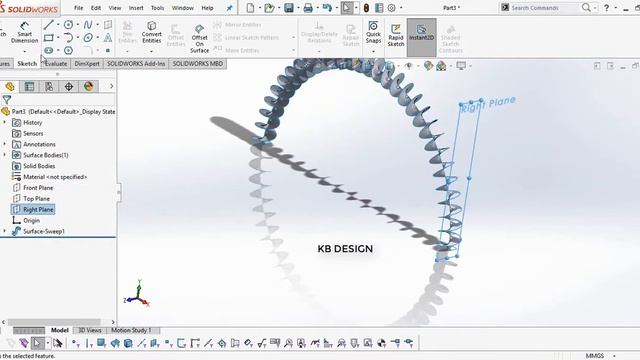Expand the Surface-Sweep1 feature
Screen dimensions: 640x360
(4, 231)
